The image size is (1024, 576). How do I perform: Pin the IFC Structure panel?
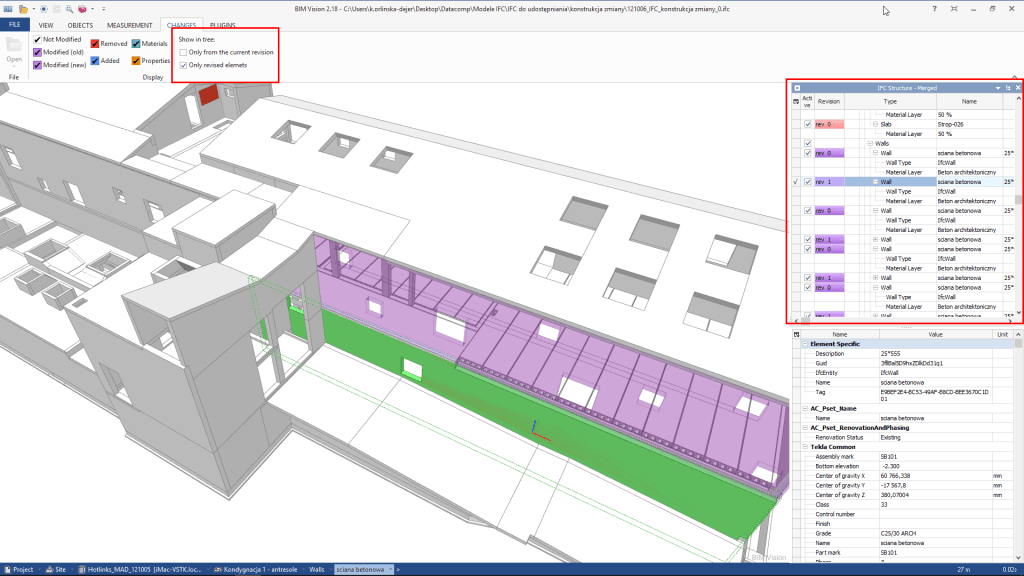(1007, 88)
